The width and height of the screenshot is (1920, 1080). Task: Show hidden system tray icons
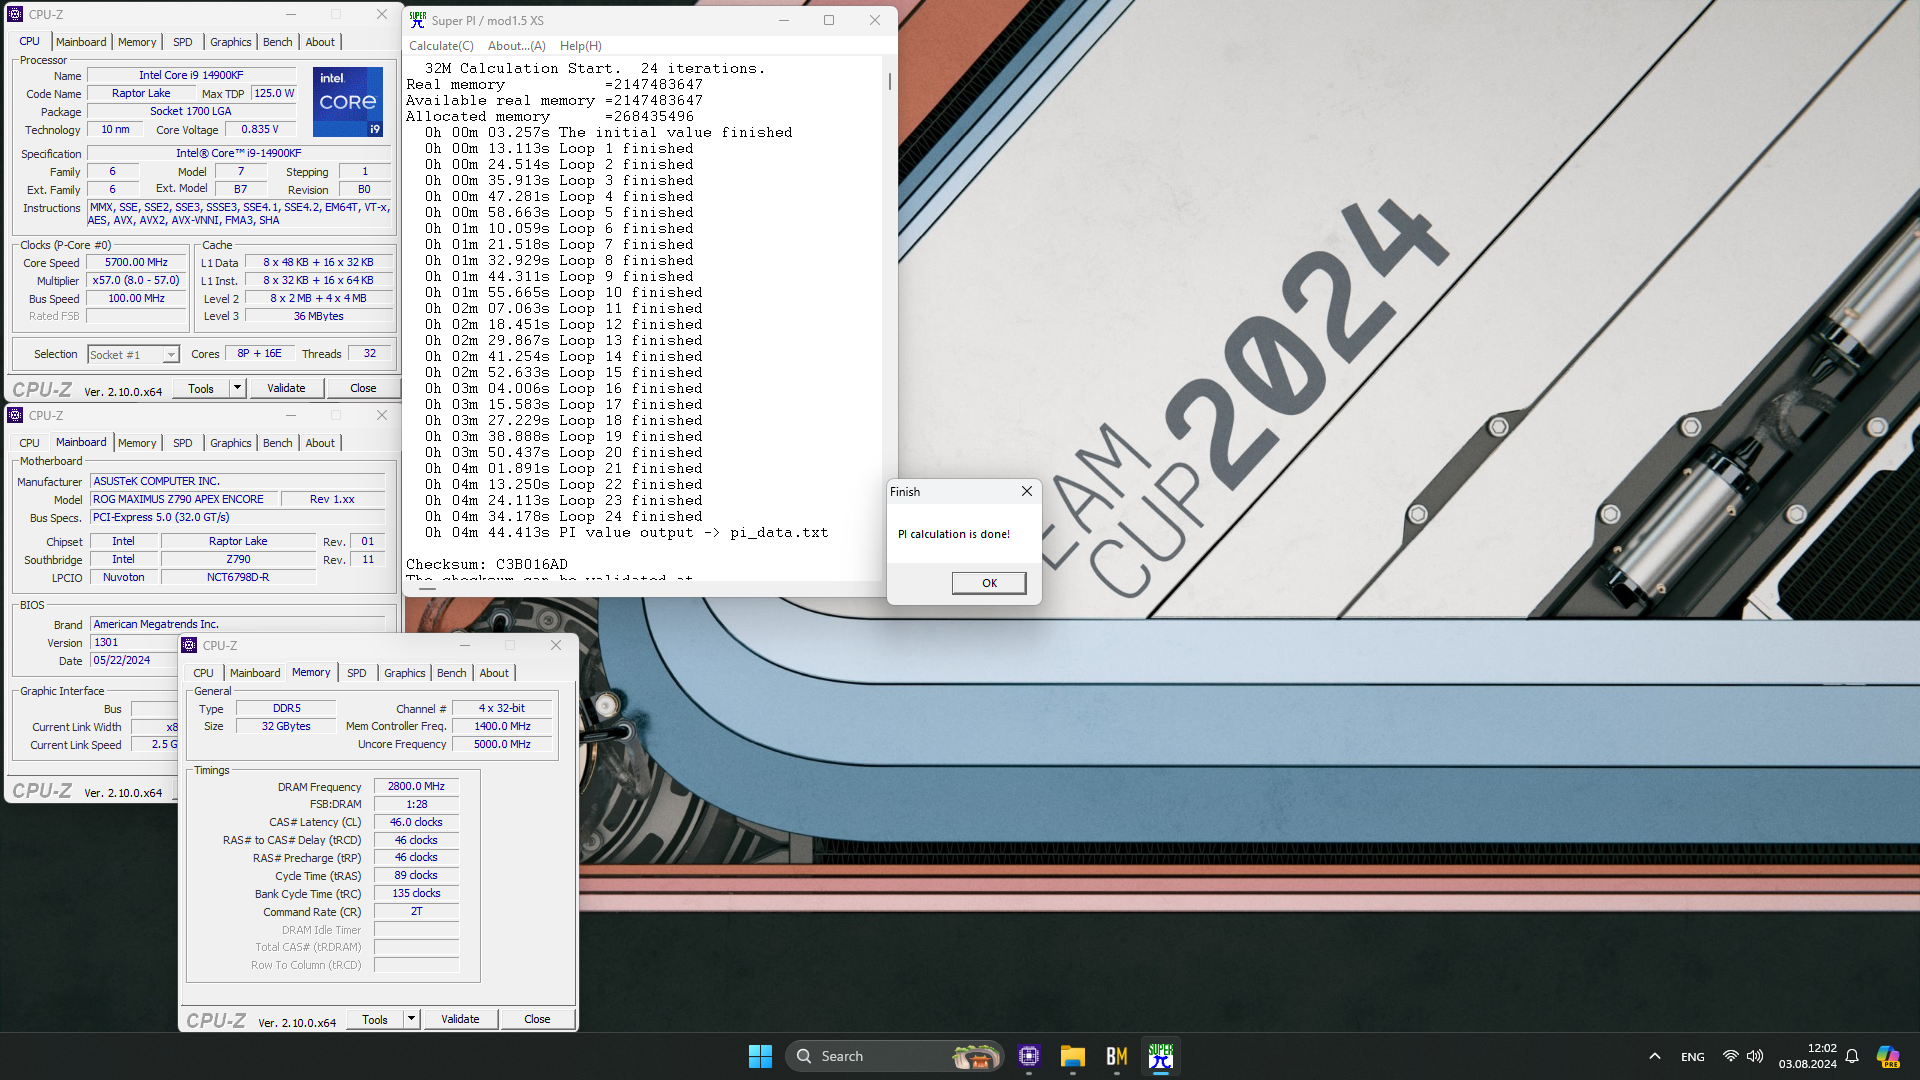[x=1655, y=1056]
